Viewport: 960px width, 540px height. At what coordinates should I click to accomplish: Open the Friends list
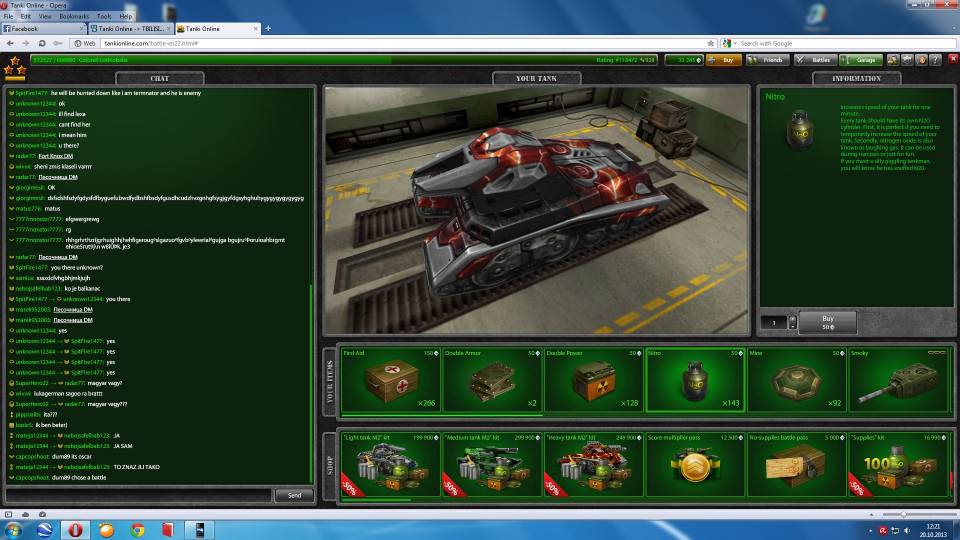coord(768,60)
